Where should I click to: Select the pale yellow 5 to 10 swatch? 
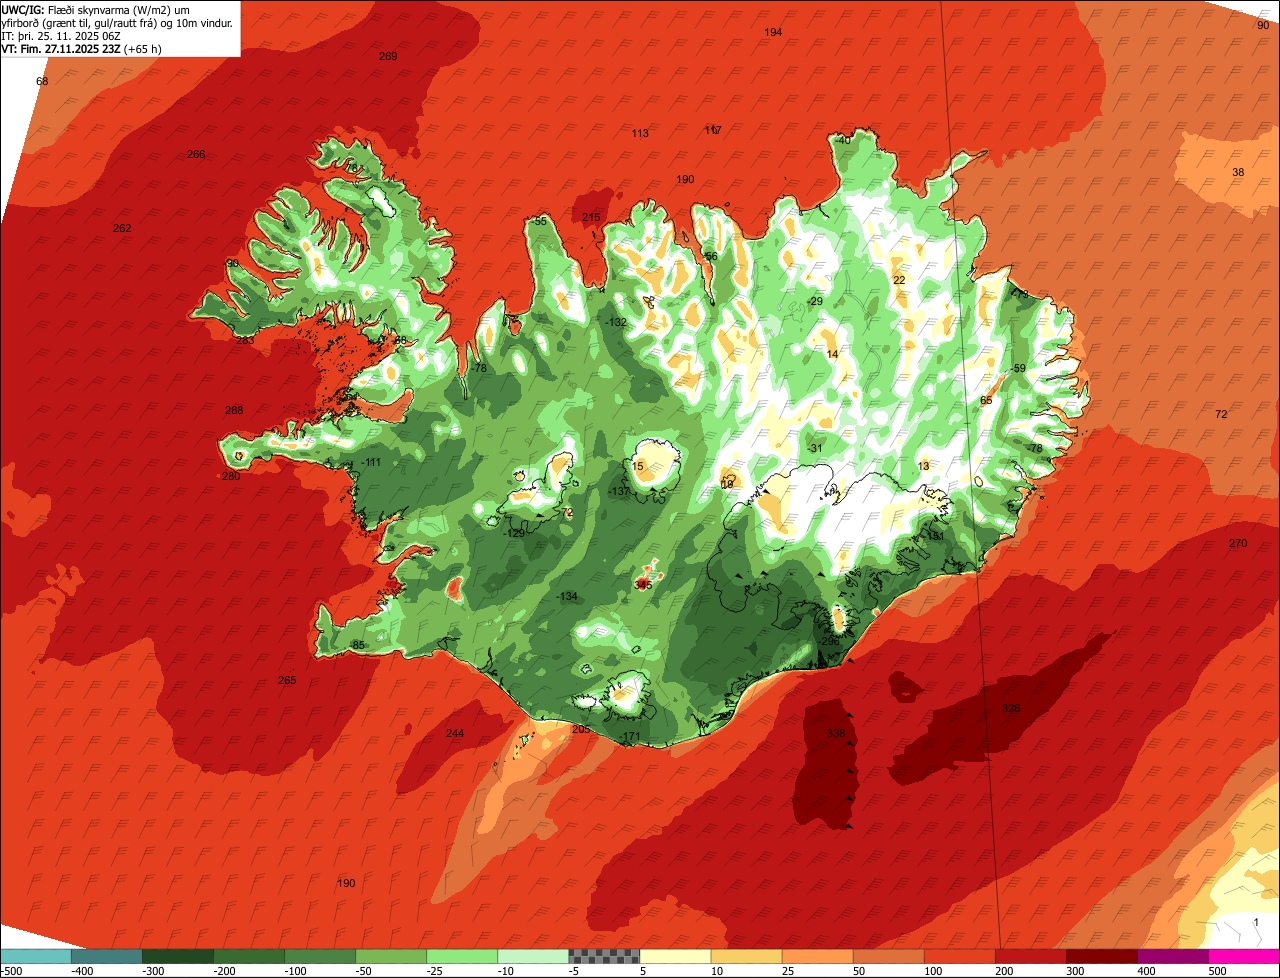click(675, 956)
